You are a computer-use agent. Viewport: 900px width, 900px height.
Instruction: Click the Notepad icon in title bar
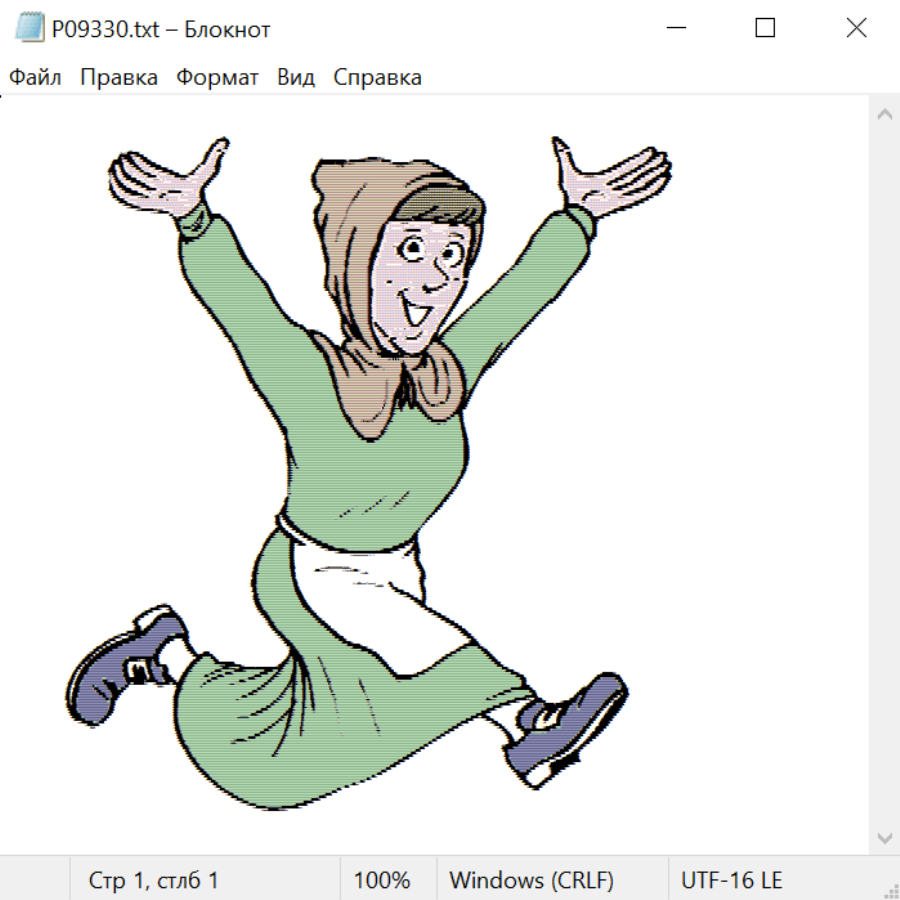[x=30, y=29]
